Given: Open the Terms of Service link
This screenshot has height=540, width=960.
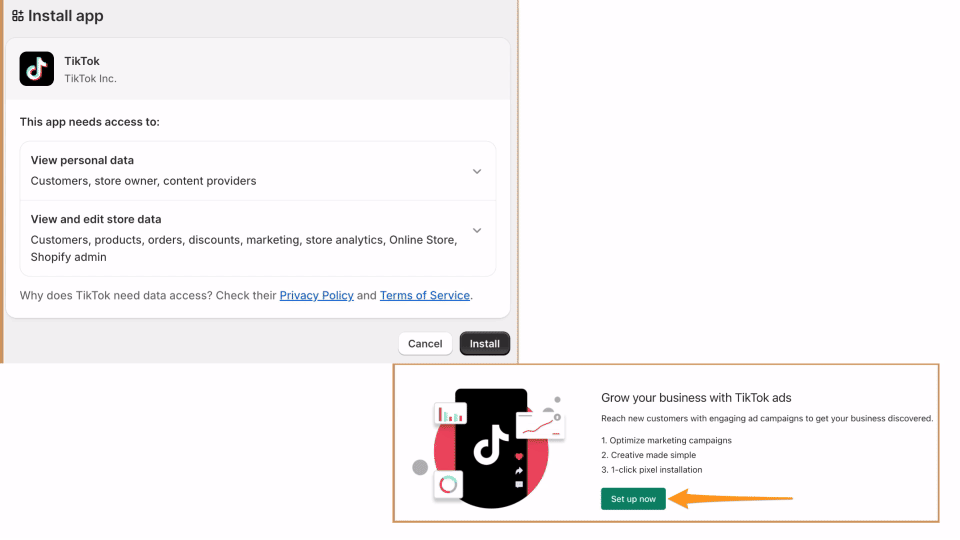Looking at the screenshot, I should [424, 296].
